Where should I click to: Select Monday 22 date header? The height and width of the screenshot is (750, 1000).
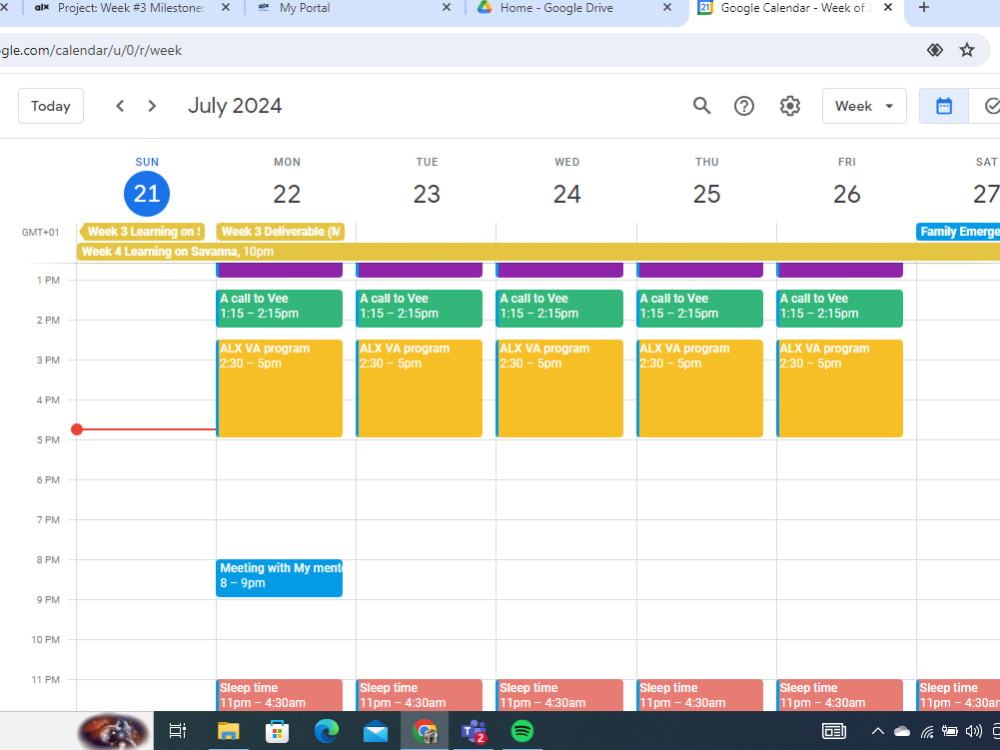pos(287,193)
